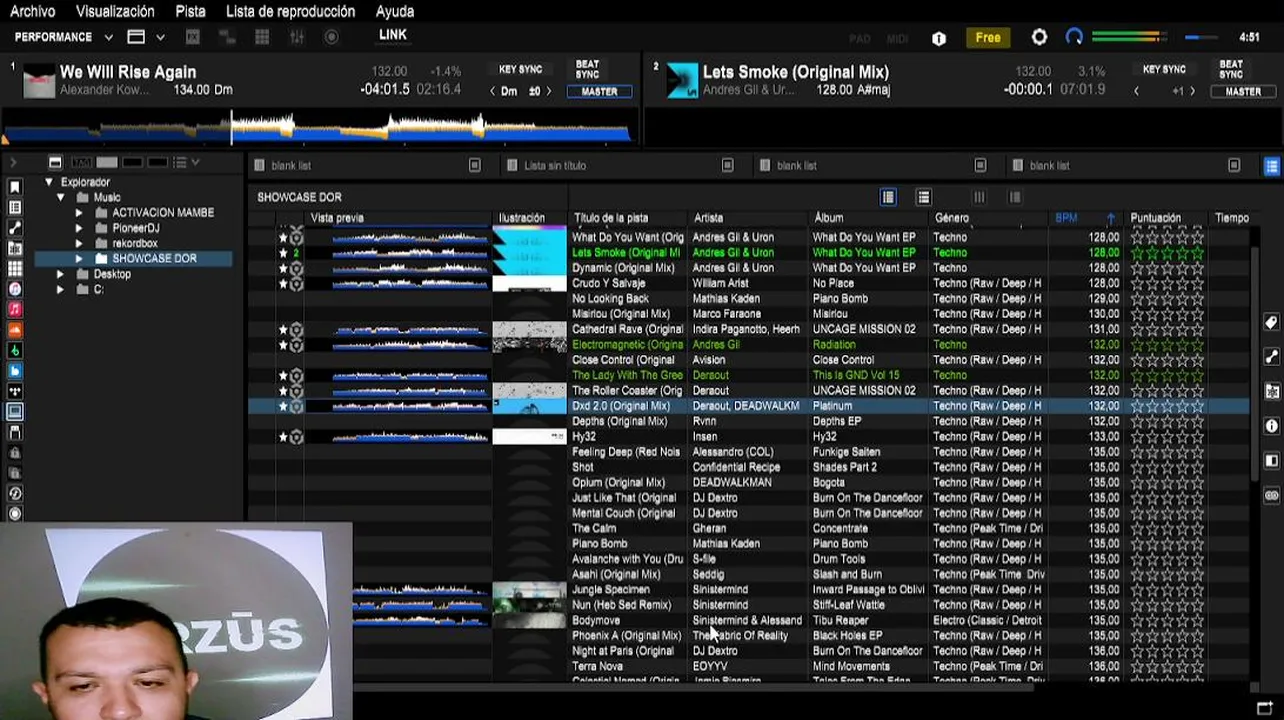Open the recording panel
1284x720 pixels.
click(x=331, y=37)
